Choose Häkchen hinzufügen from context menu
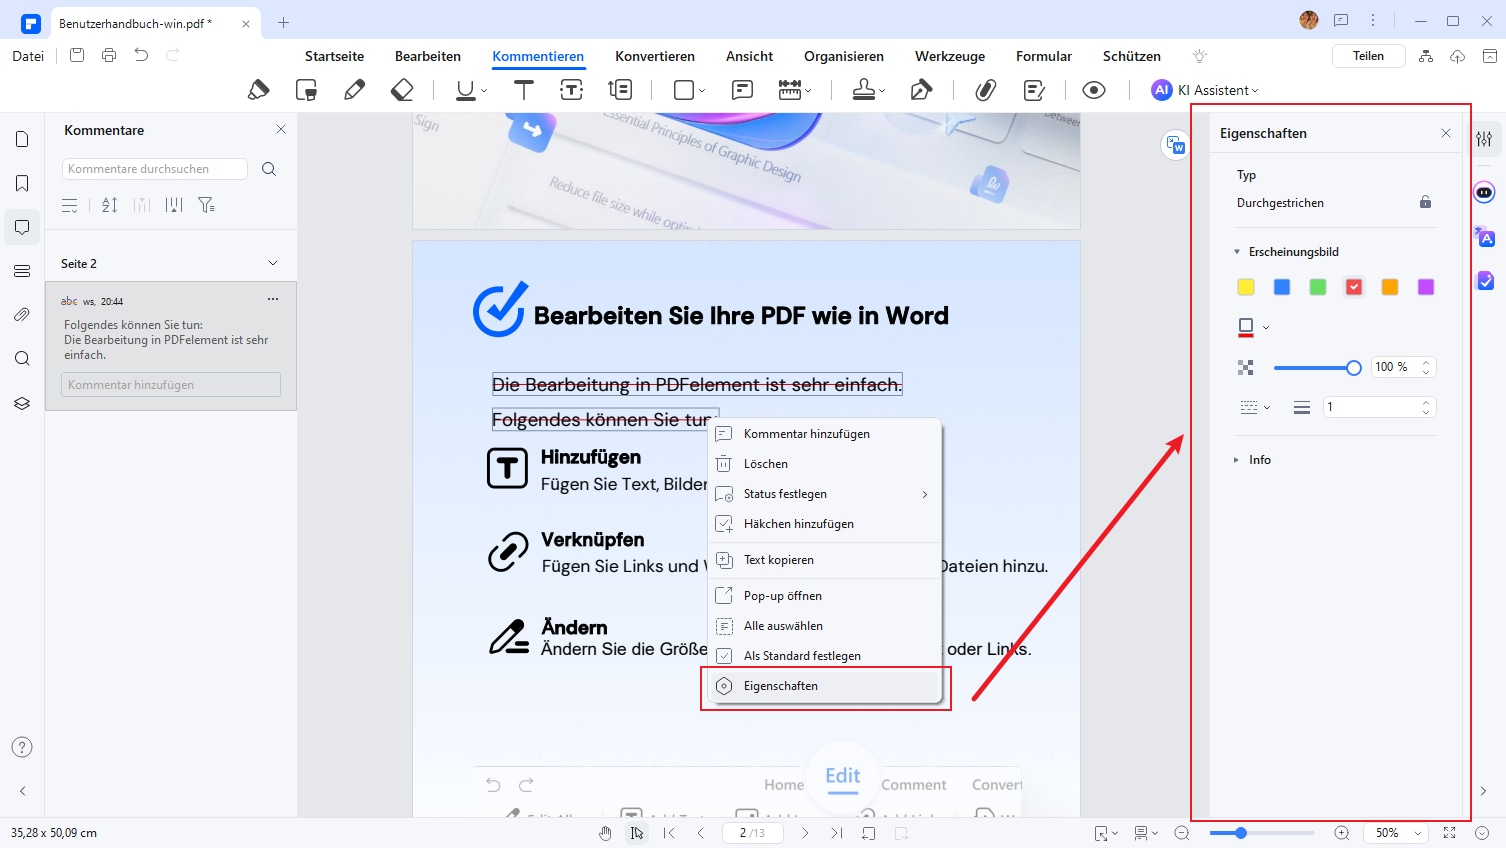The image size is (1506, 848). (x=825, y=524)
